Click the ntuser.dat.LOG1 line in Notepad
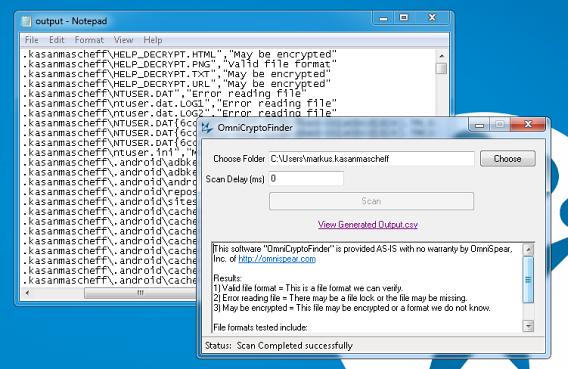 point(179,103)
